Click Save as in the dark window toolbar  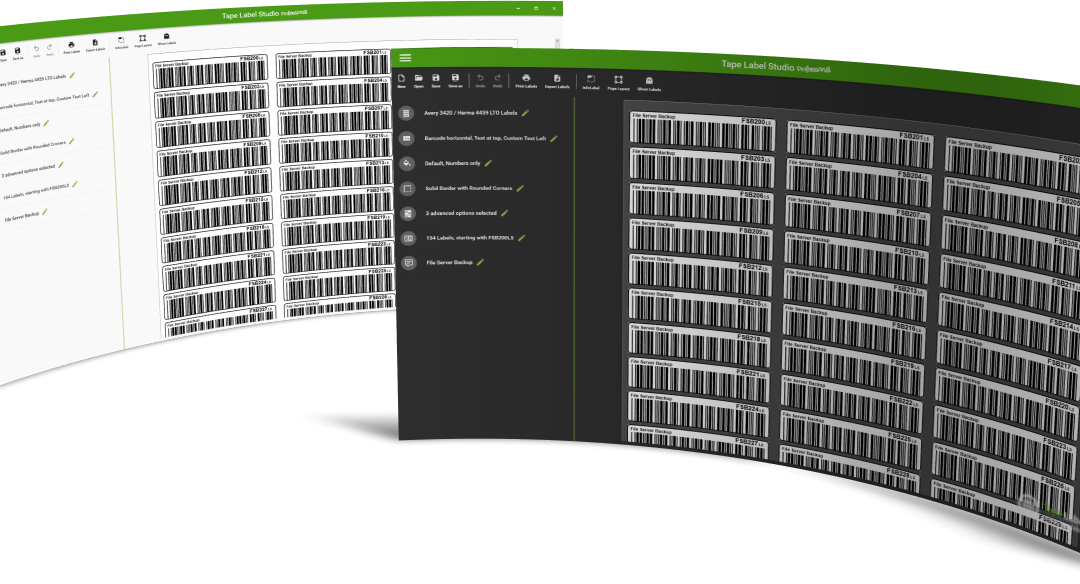[x=455, y=81]
